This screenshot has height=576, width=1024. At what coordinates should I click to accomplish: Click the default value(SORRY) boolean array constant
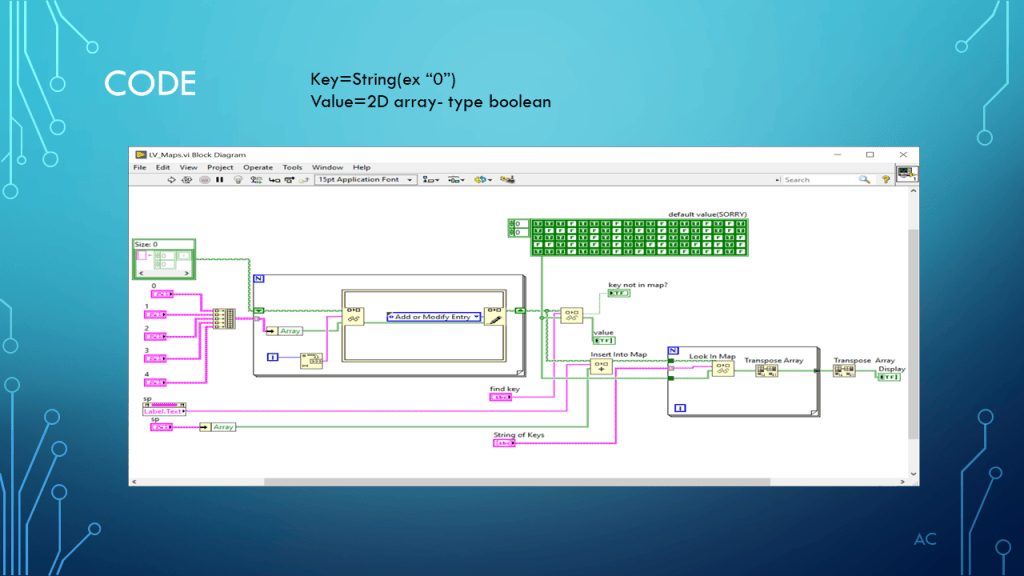tap(639, 238)
